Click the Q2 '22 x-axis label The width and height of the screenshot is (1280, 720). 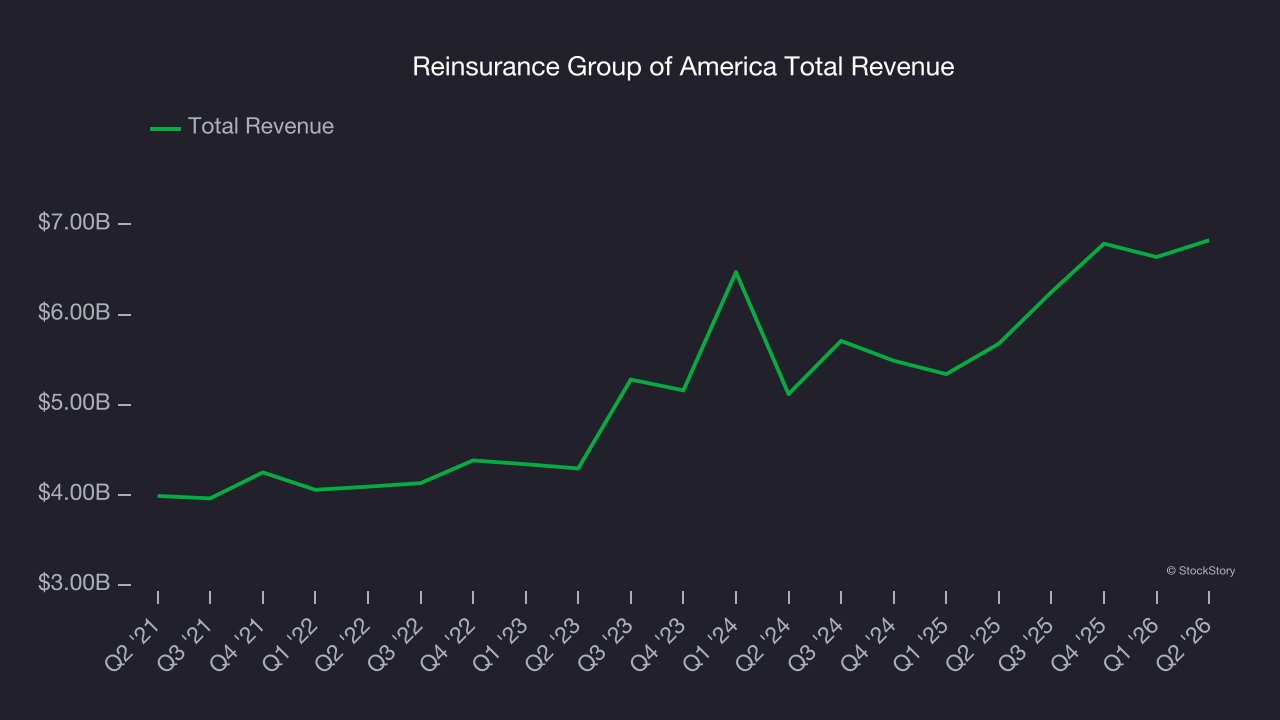tap(345, 643)
